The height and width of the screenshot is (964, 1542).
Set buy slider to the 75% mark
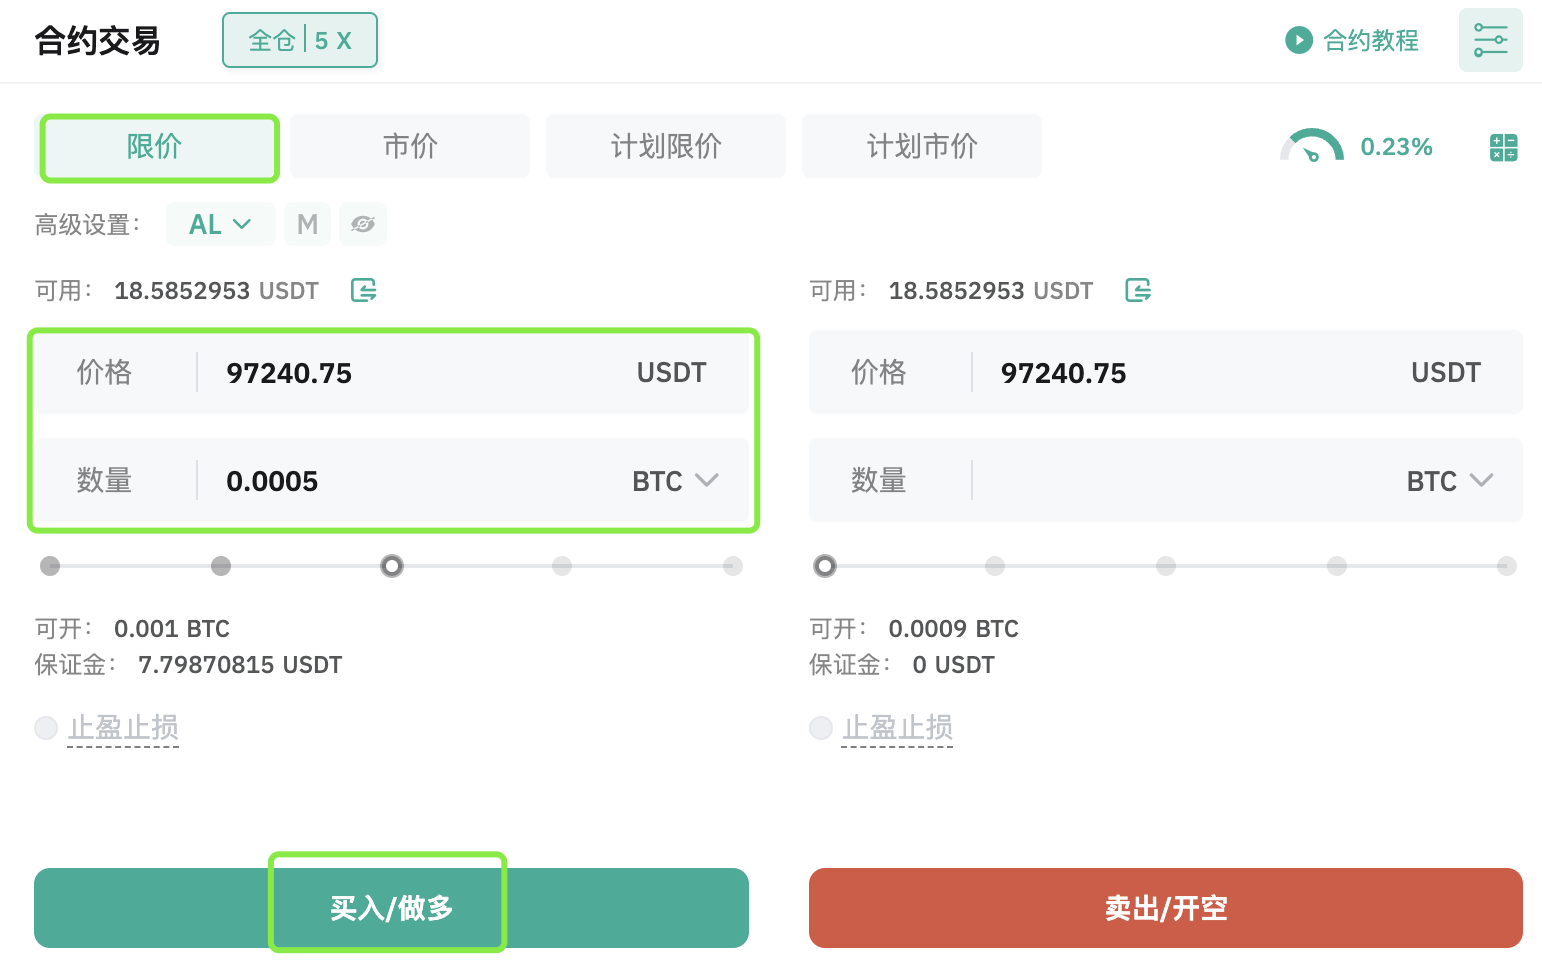click(562, 566)
